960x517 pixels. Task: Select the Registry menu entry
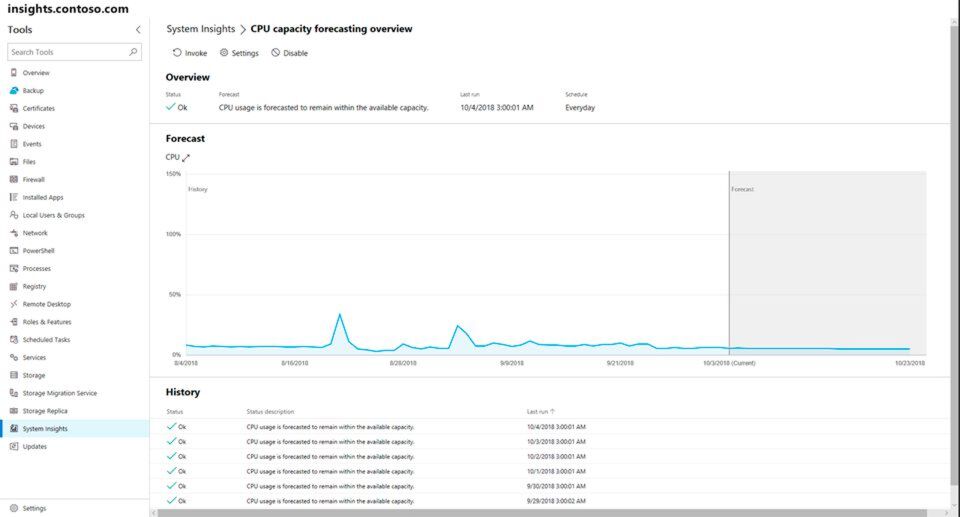coord(34,286)
